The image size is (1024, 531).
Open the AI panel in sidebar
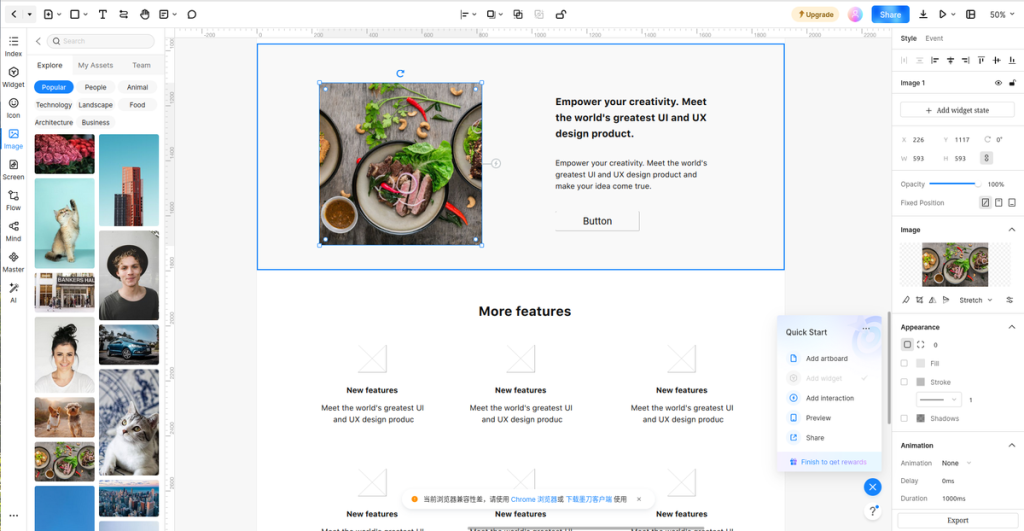pyautogui.click(x=13, y=293)
